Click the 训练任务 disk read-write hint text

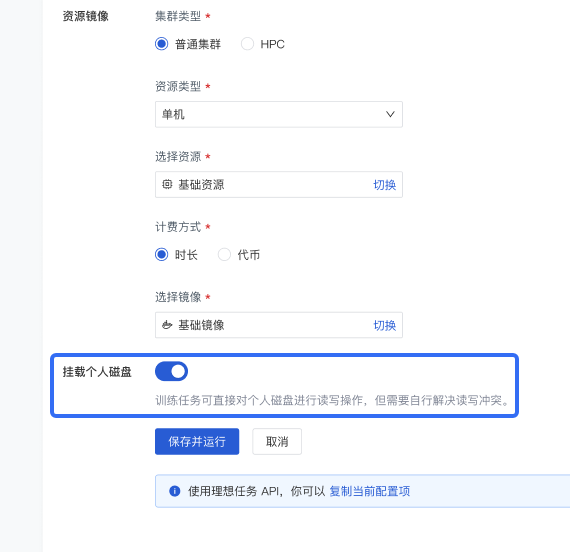coord(333,400)
